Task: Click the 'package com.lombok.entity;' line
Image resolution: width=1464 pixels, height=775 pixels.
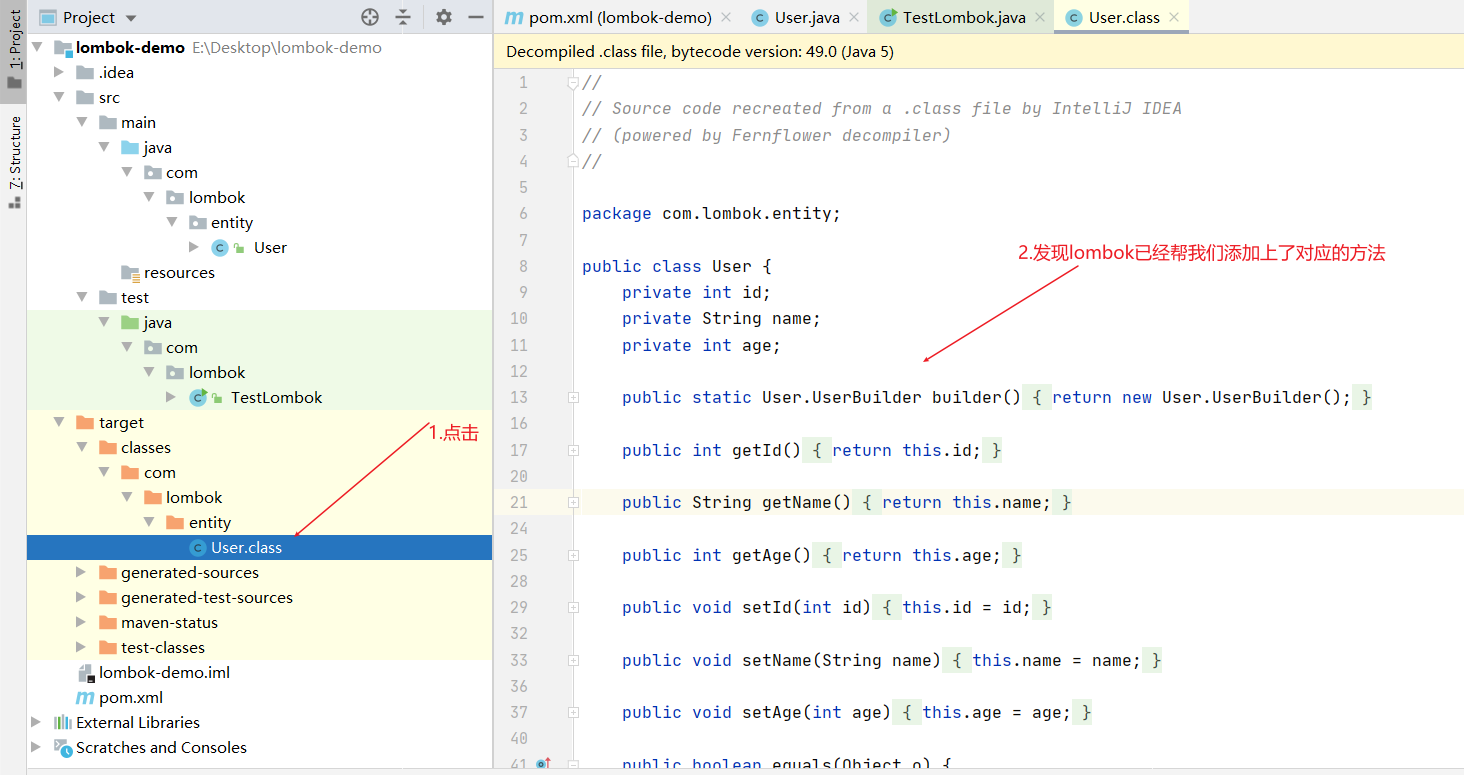Action: 711,213
